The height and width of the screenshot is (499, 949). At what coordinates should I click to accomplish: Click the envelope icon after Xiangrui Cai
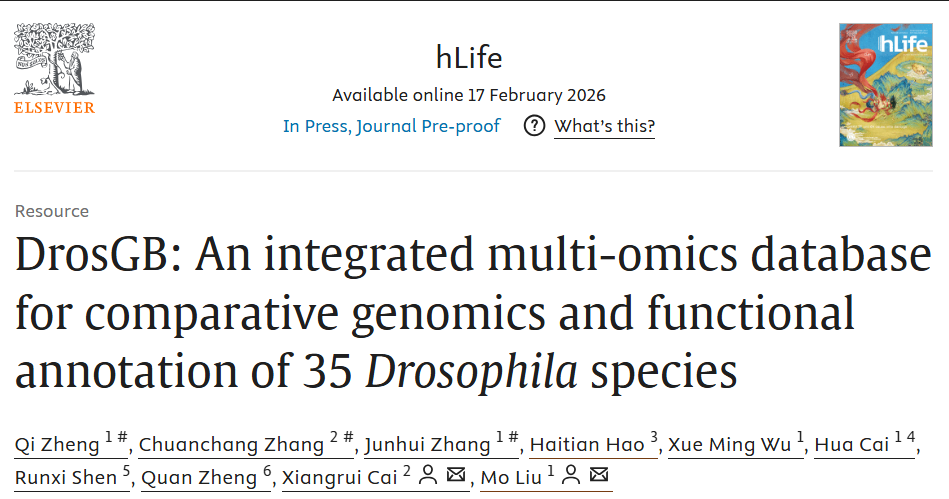pos(456,476)
